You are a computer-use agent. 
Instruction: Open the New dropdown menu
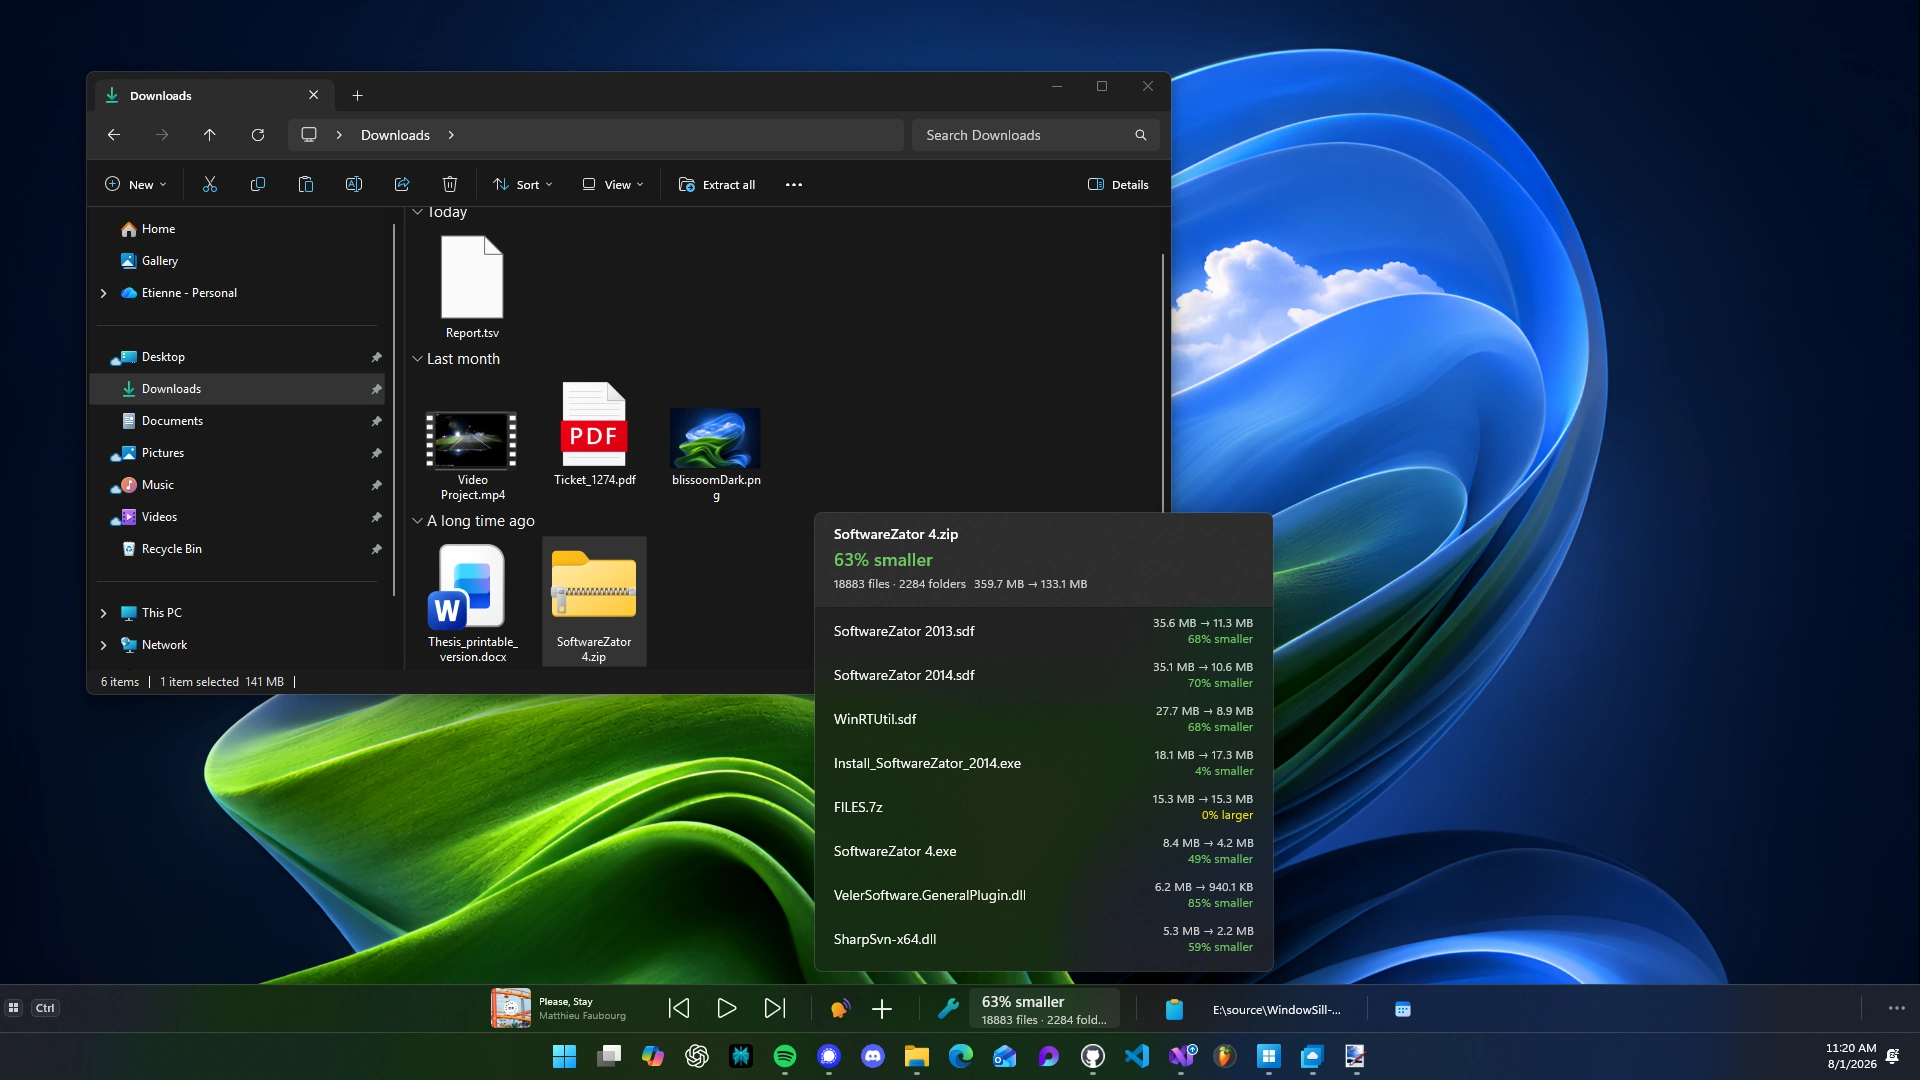click(x=136, y=184)
